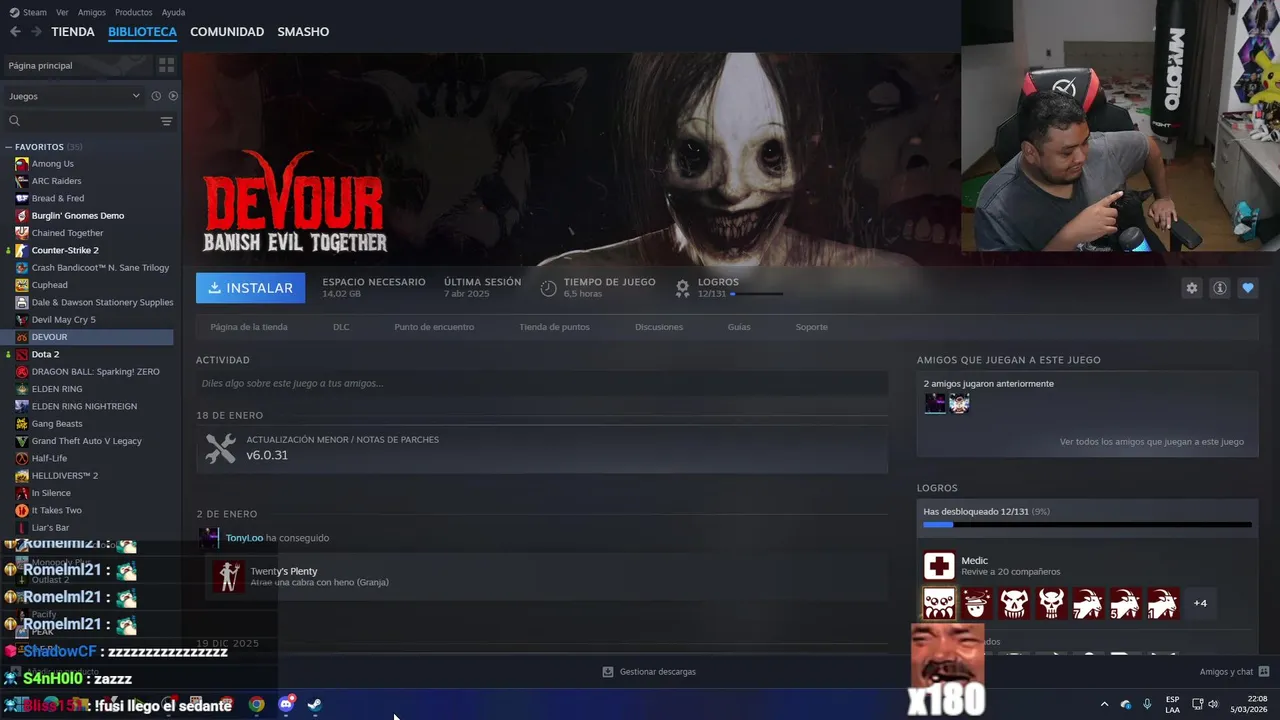Open the Juegos dropdown filter
The width and height of the screenshot is (1280, 720).
click(x=74, y=96)
